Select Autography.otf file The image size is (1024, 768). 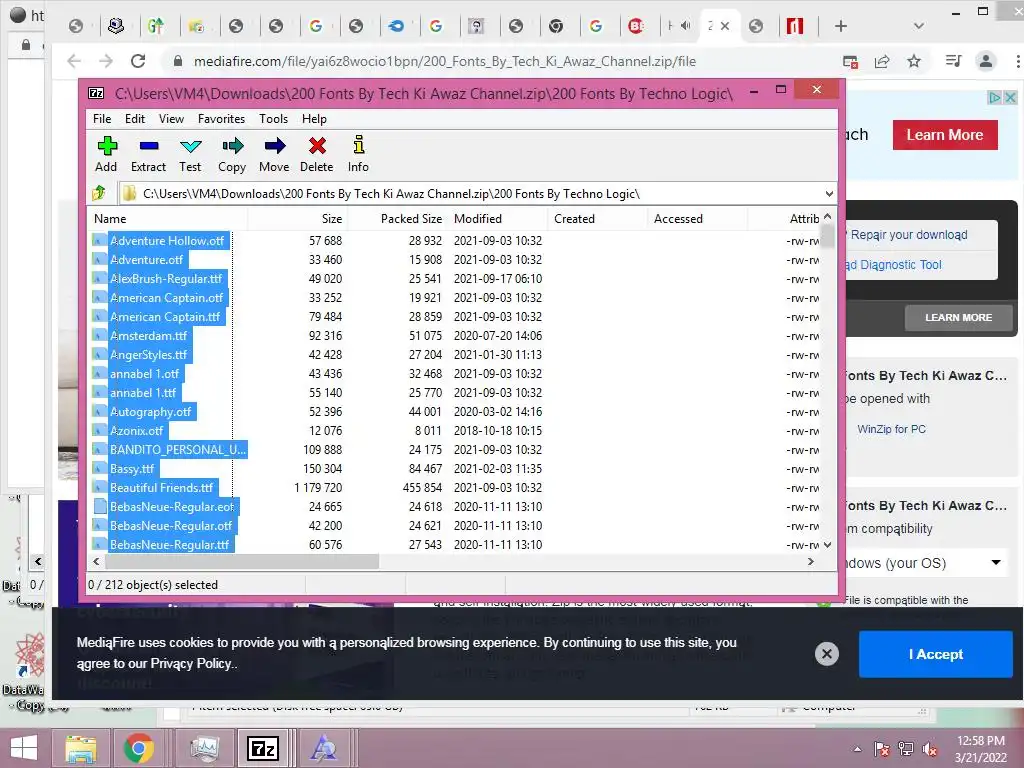point(150,411)
